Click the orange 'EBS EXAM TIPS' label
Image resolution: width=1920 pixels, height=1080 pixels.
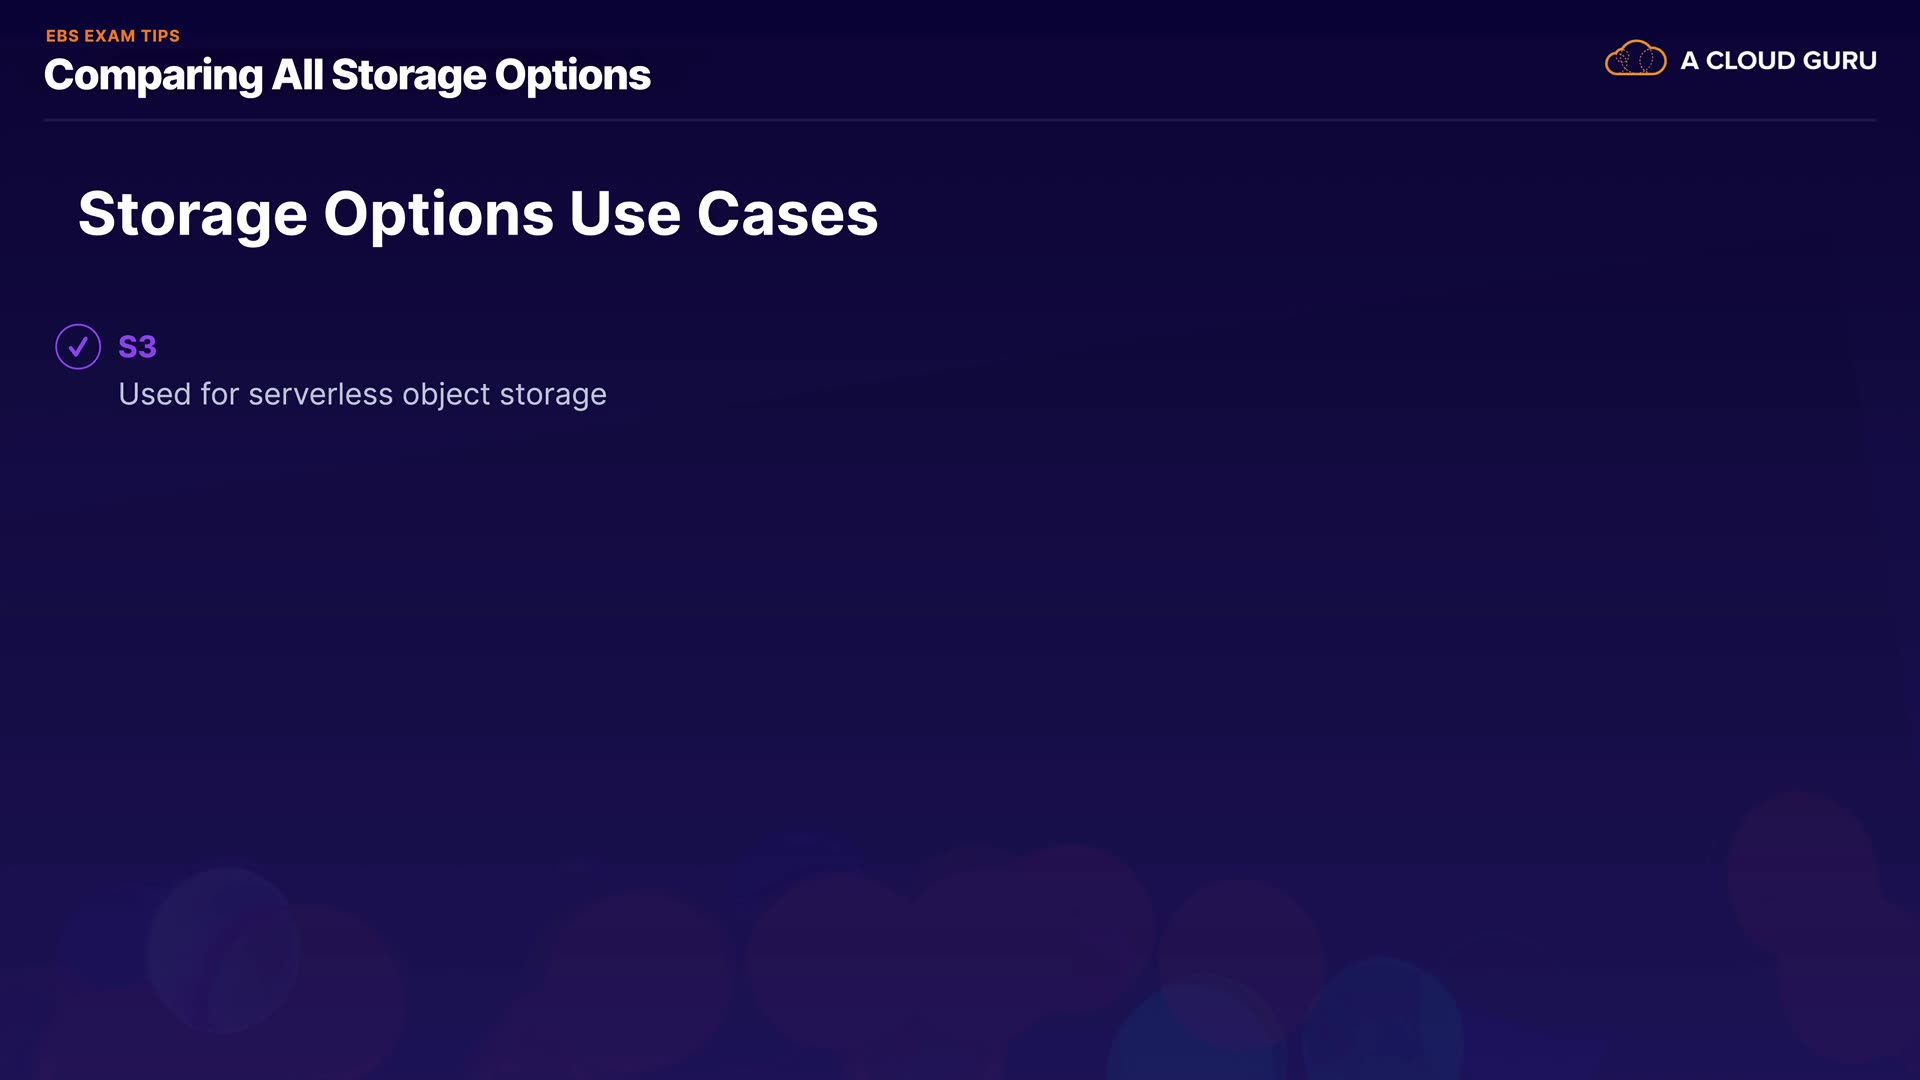113,36
